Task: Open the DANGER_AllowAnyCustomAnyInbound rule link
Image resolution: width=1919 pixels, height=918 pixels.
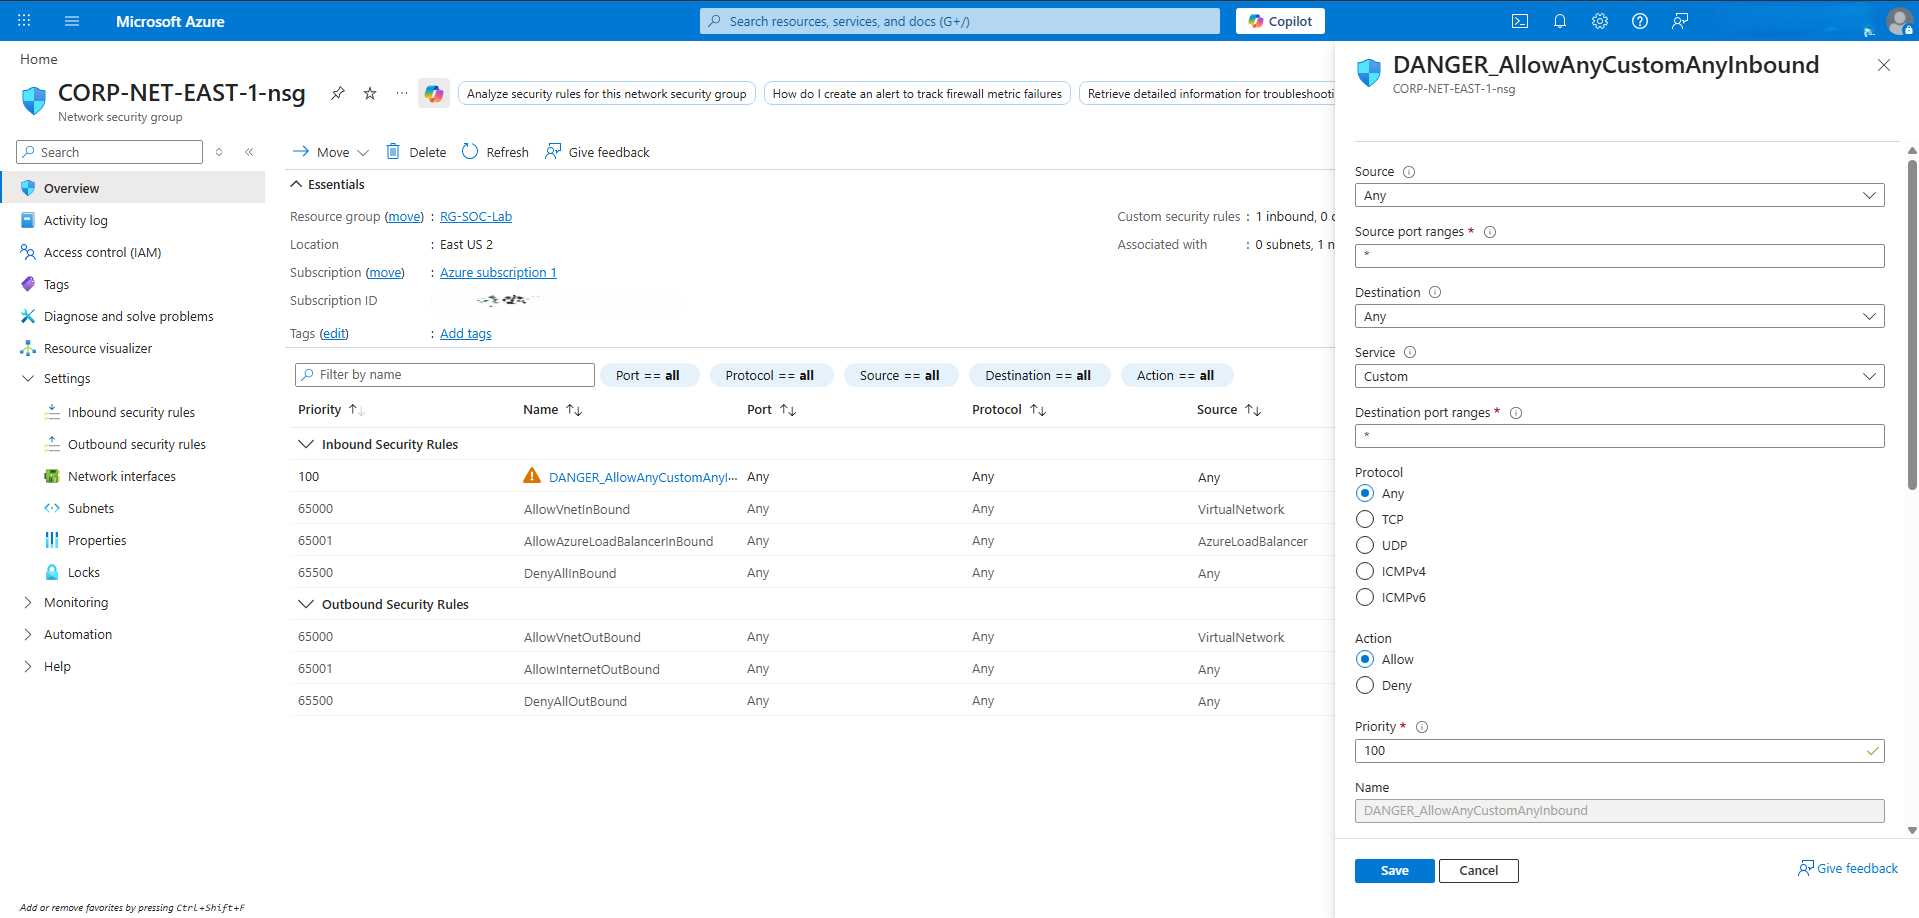Action: tap(643, 477)
